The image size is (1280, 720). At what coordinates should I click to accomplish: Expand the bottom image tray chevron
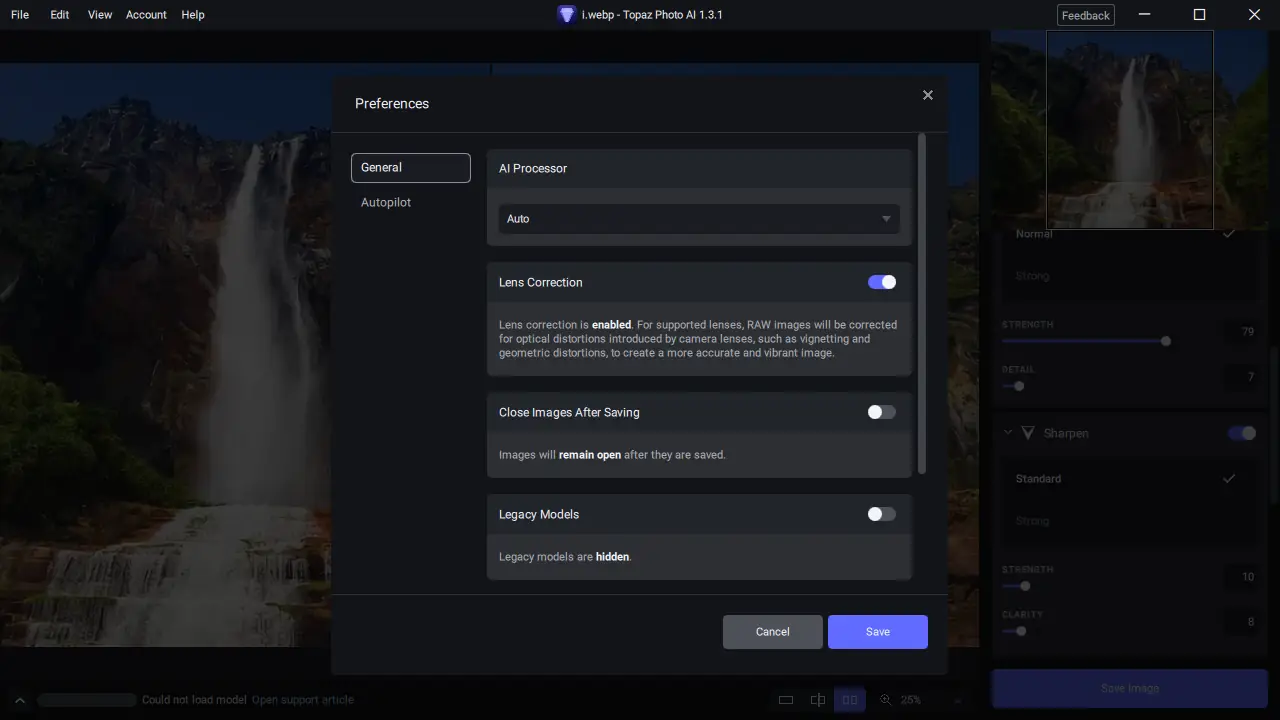point(19,700)
